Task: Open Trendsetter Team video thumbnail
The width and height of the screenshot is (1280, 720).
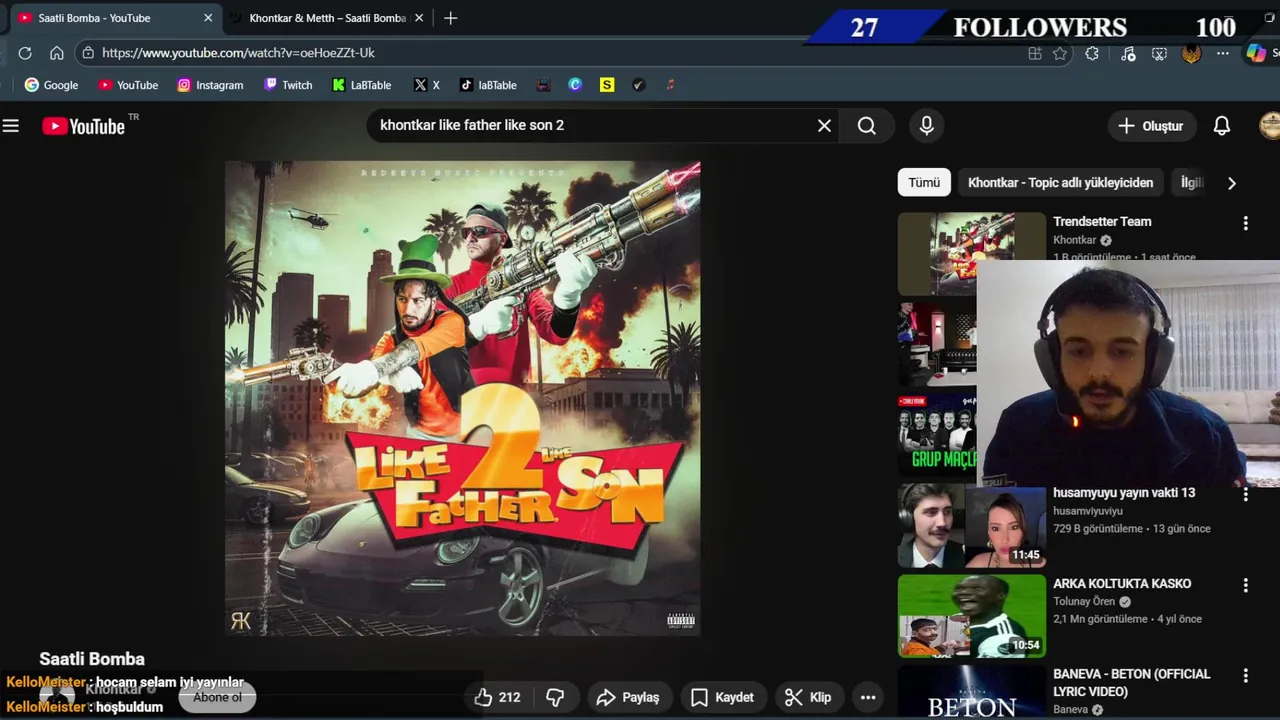Action: click(971, 253)
